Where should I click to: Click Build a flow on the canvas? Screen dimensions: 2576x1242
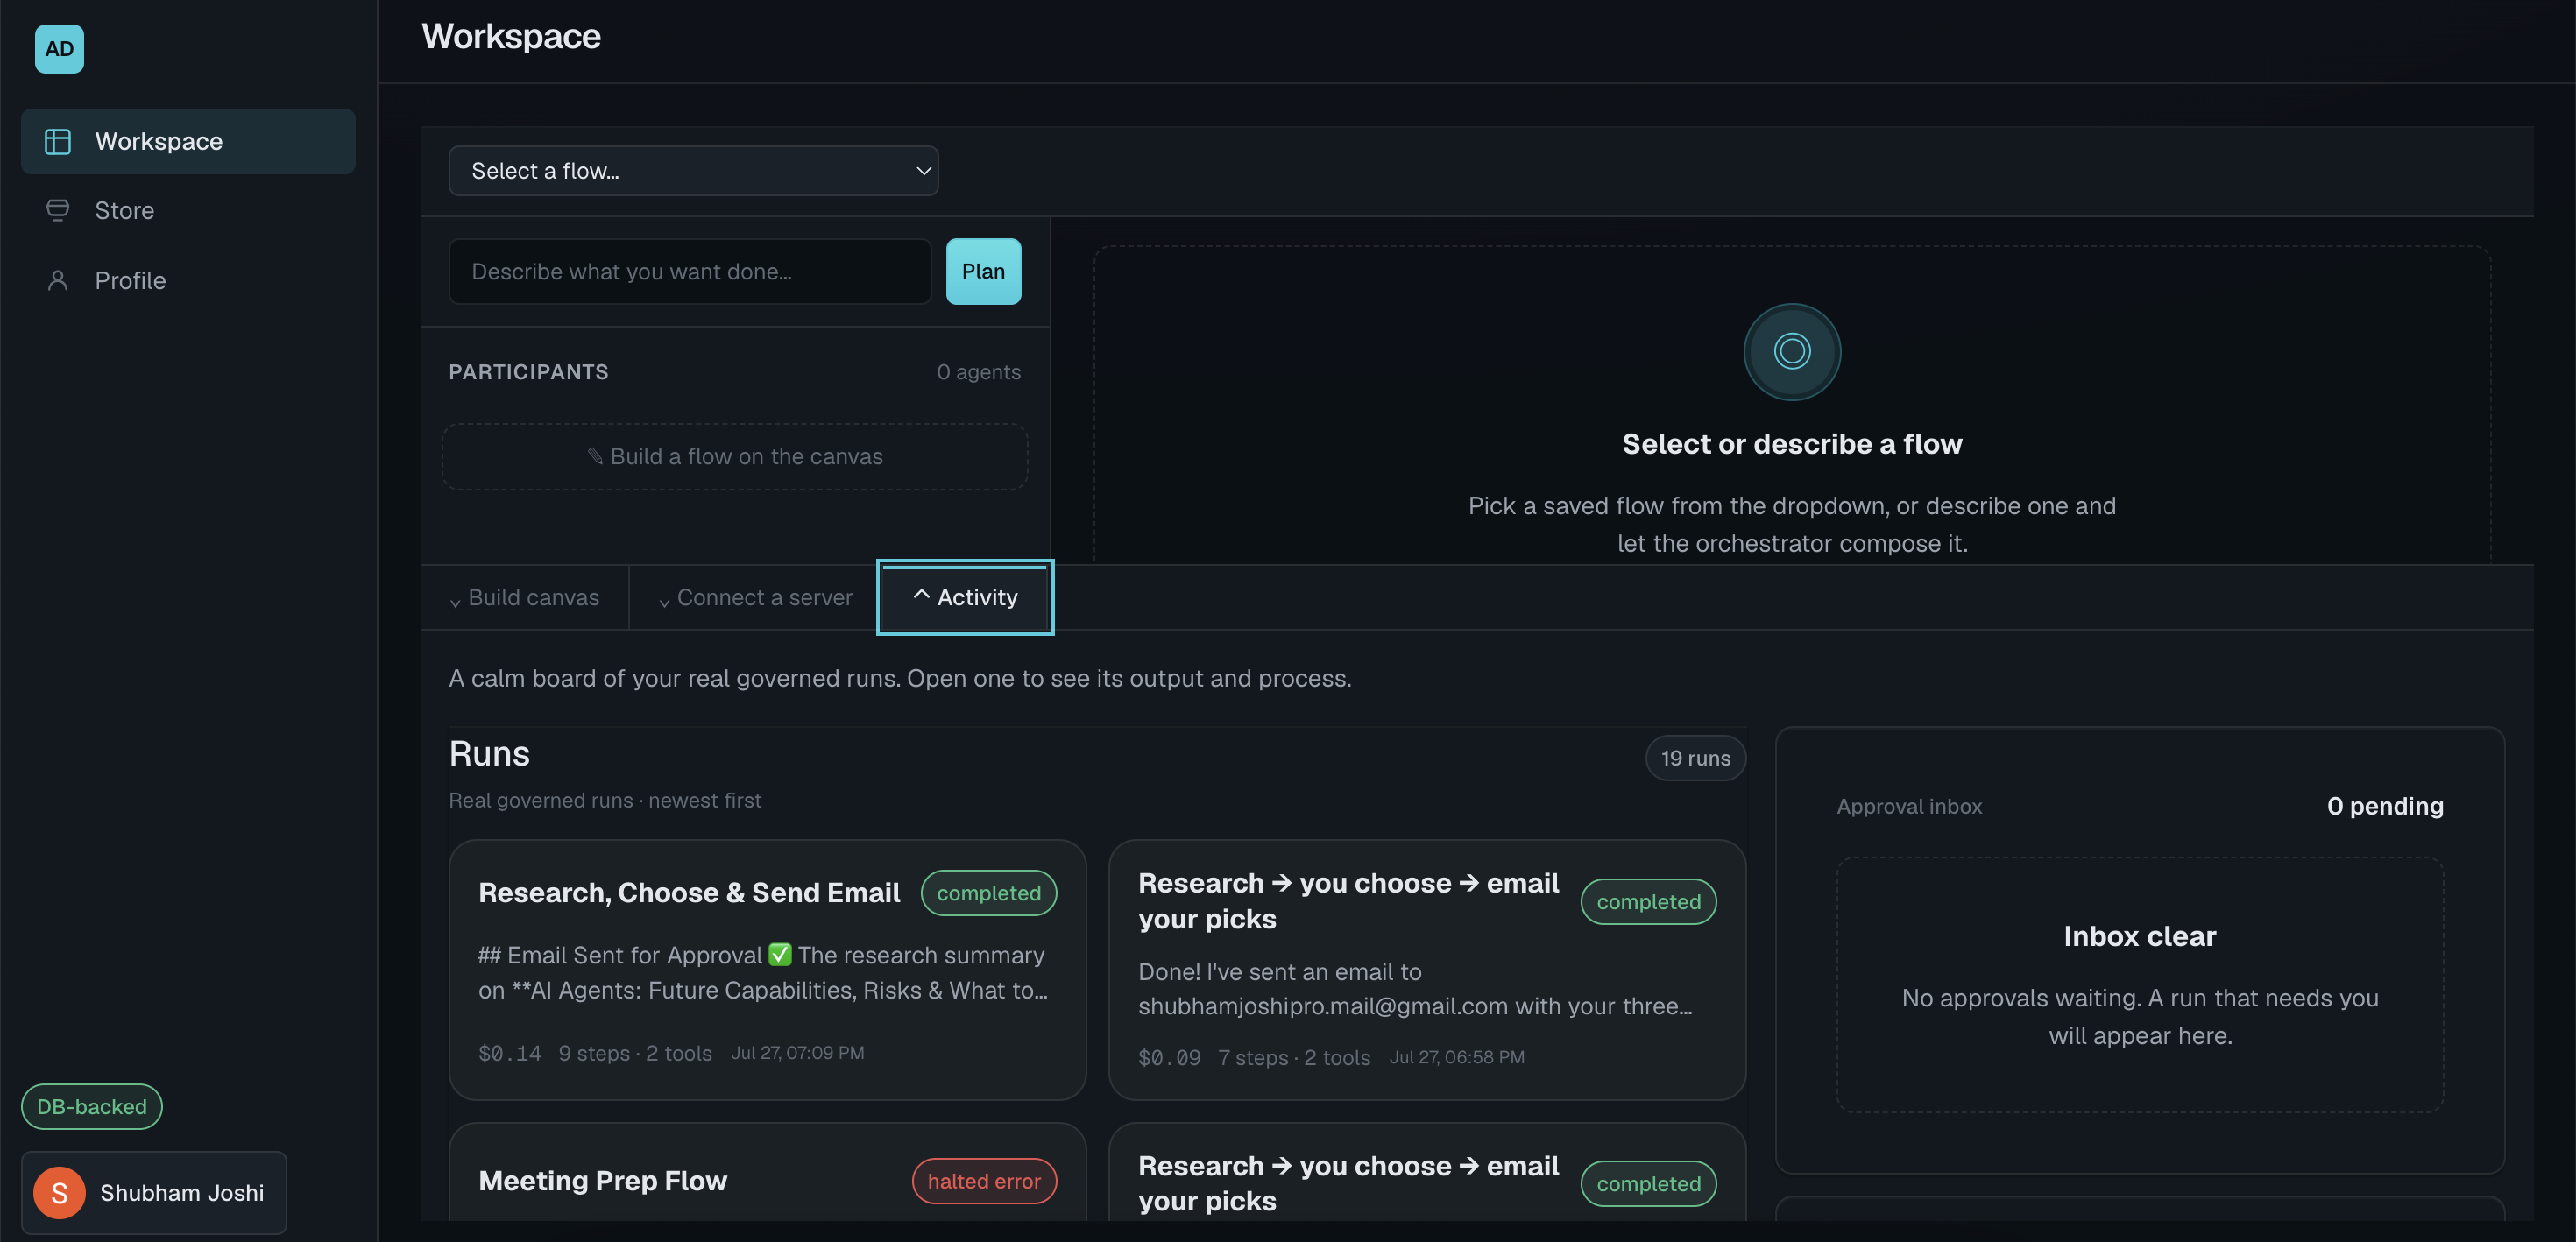tap(735, 457)
